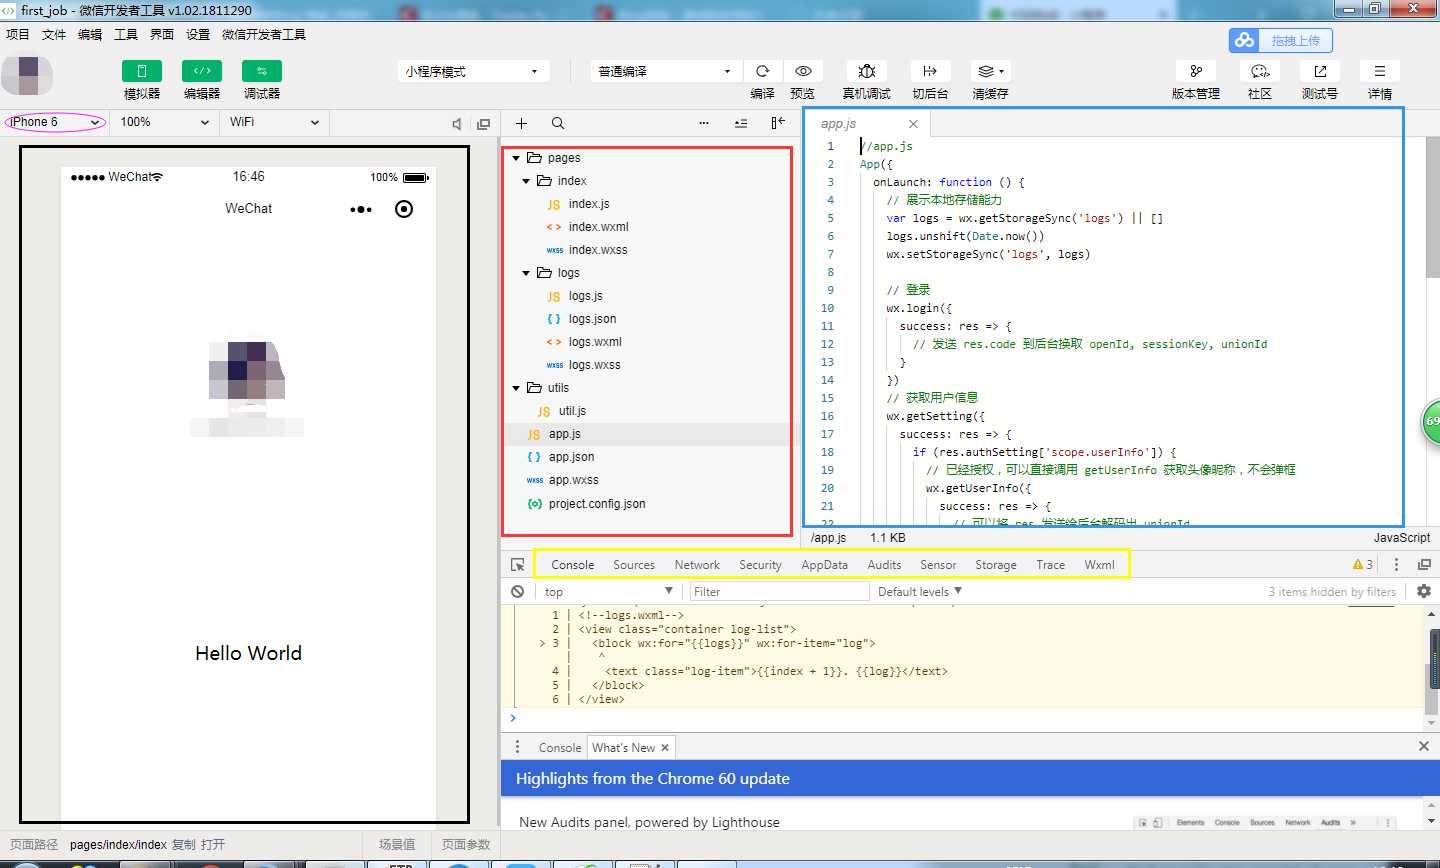Open the scene value button

[x=397, y=845]
